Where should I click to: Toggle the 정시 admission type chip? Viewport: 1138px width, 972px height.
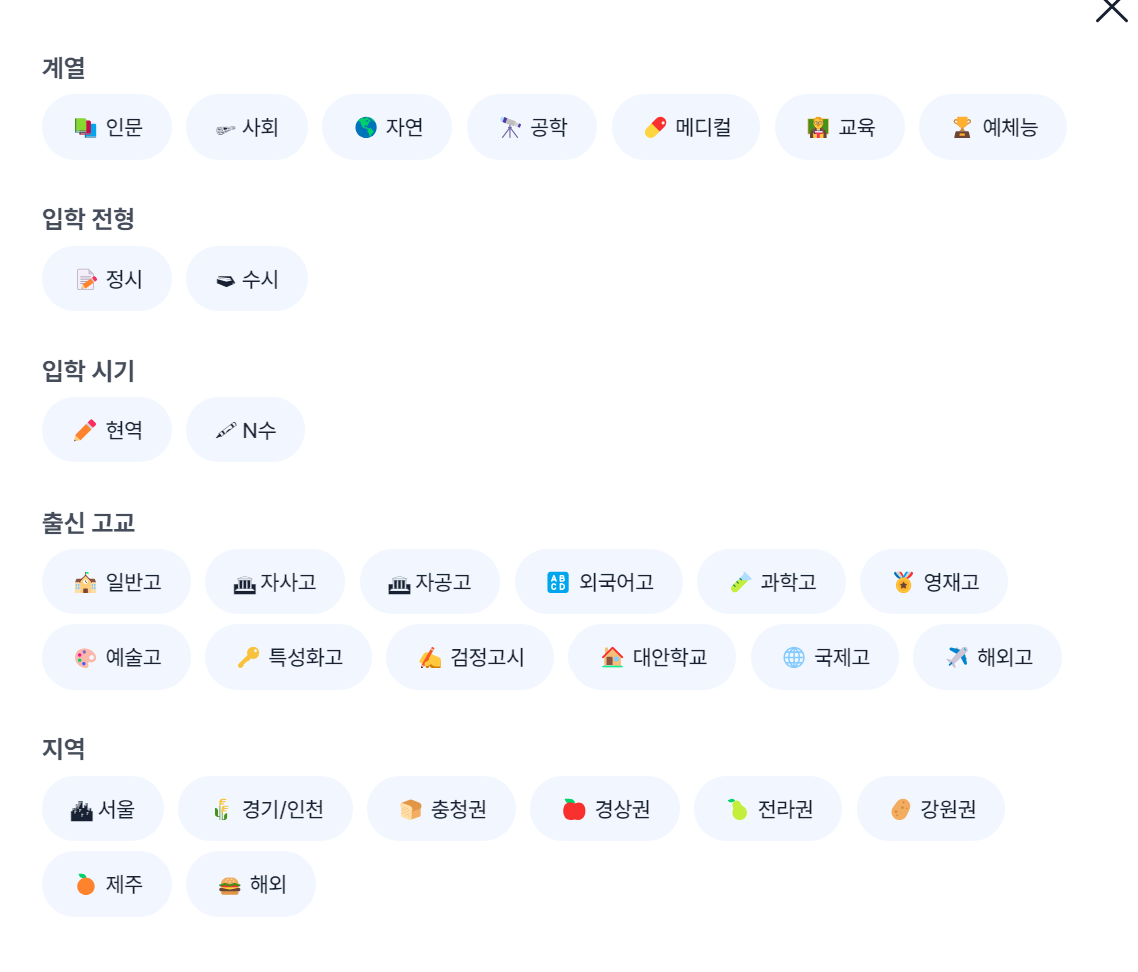tap(107, 279)
